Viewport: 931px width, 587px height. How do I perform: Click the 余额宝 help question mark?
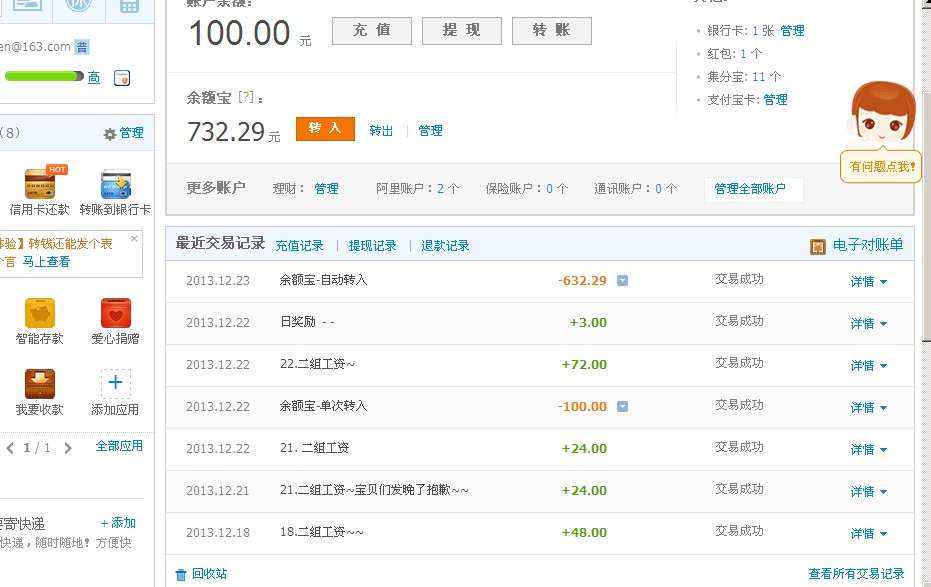pyautogui.click(x=243, y=97)
